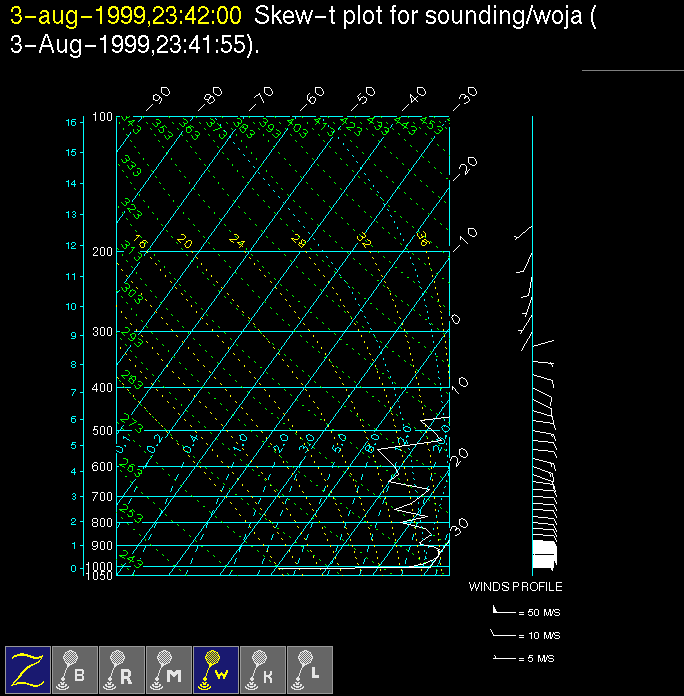The height and width of the screenshot is (696, 684).
Task: Click the 16 km altitude axis label
Action: tap(71, 122)
